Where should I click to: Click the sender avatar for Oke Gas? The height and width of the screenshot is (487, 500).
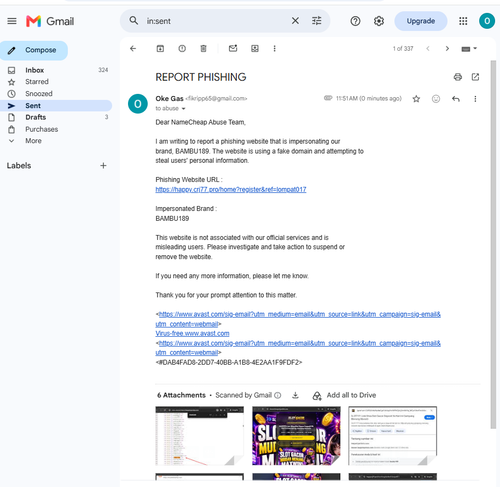point(138,104)
